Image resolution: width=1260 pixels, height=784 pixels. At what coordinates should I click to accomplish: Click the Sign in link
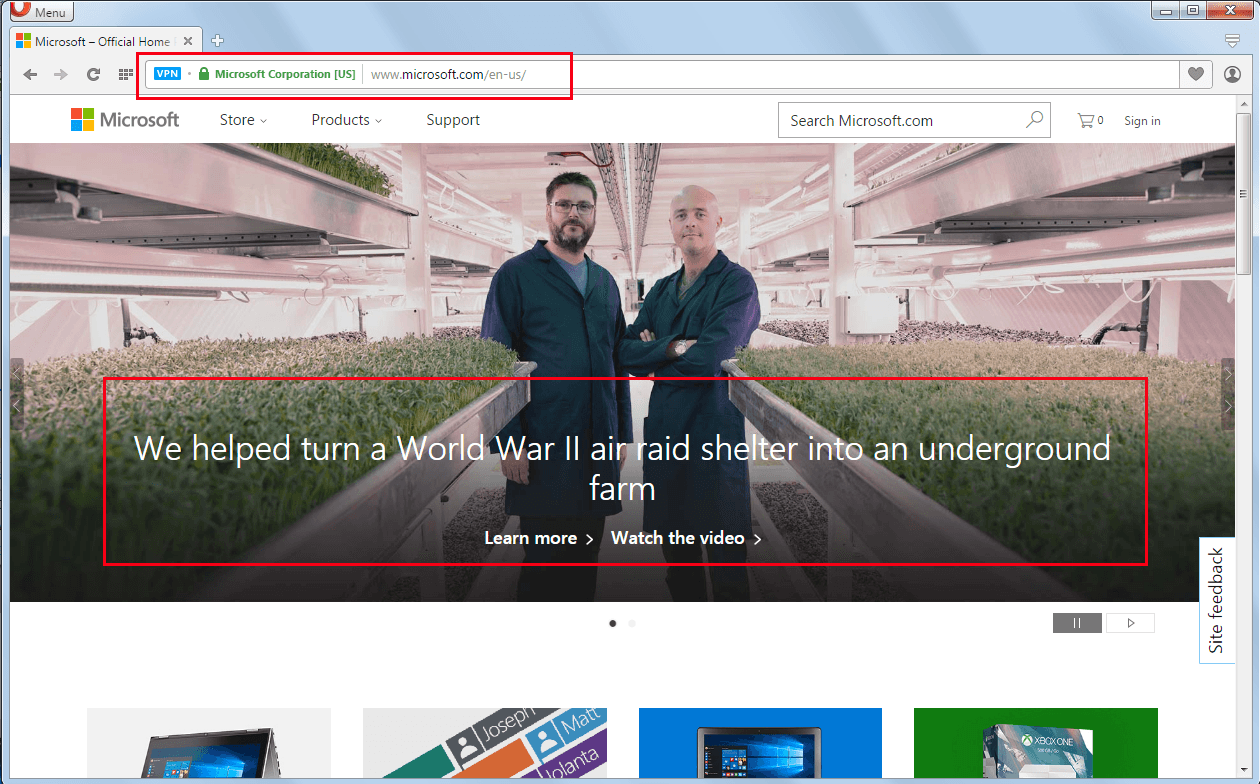coord(1142,121)
